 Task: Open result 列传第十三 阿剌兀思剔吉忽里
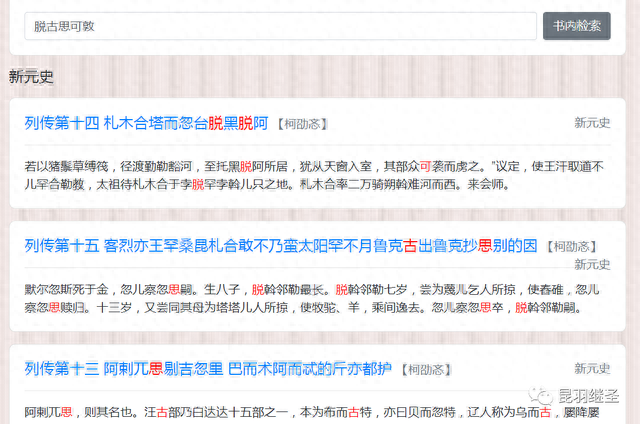(208, 369)
